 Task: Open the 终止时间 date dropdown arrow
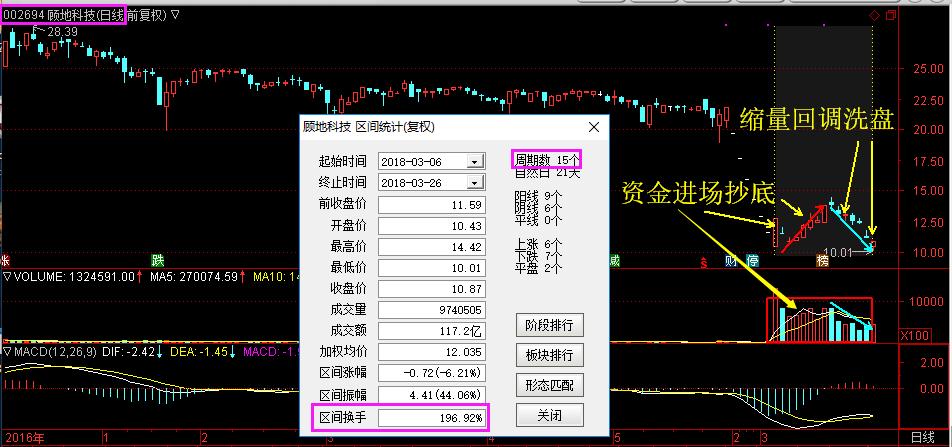pos(475,183)
